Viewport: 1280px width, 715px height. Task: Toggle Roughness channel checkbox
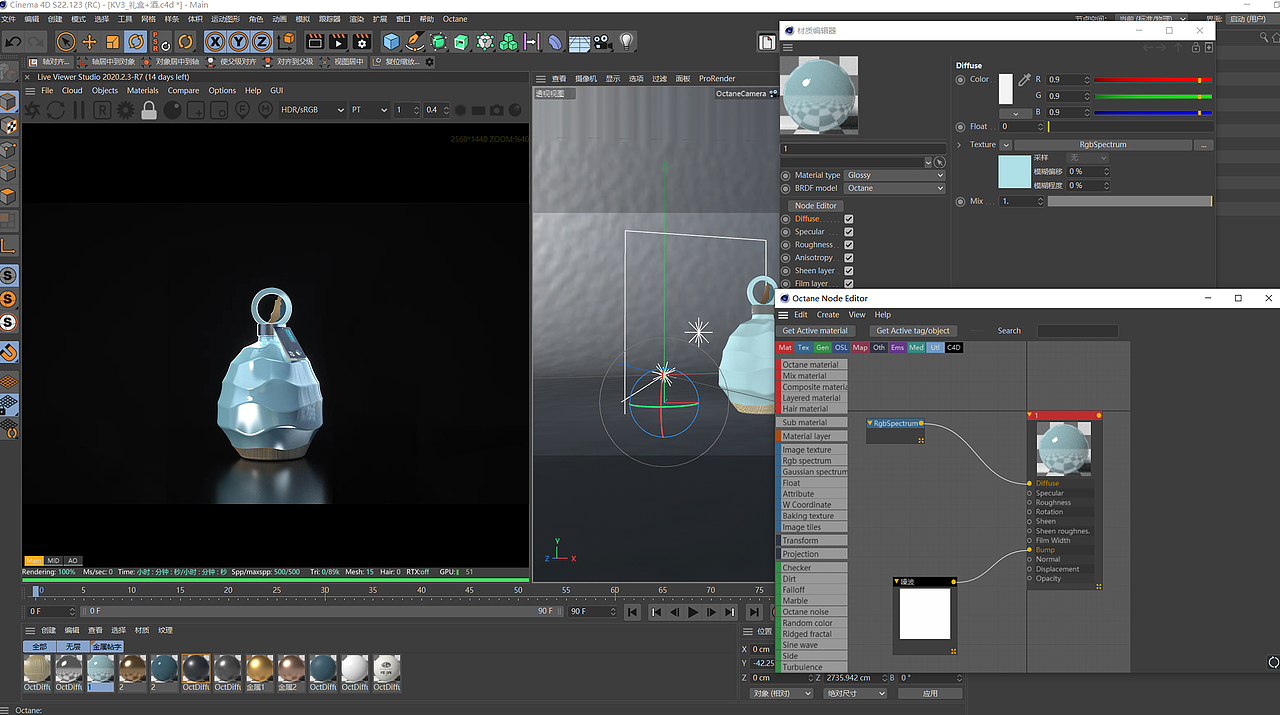coord(849,245)
